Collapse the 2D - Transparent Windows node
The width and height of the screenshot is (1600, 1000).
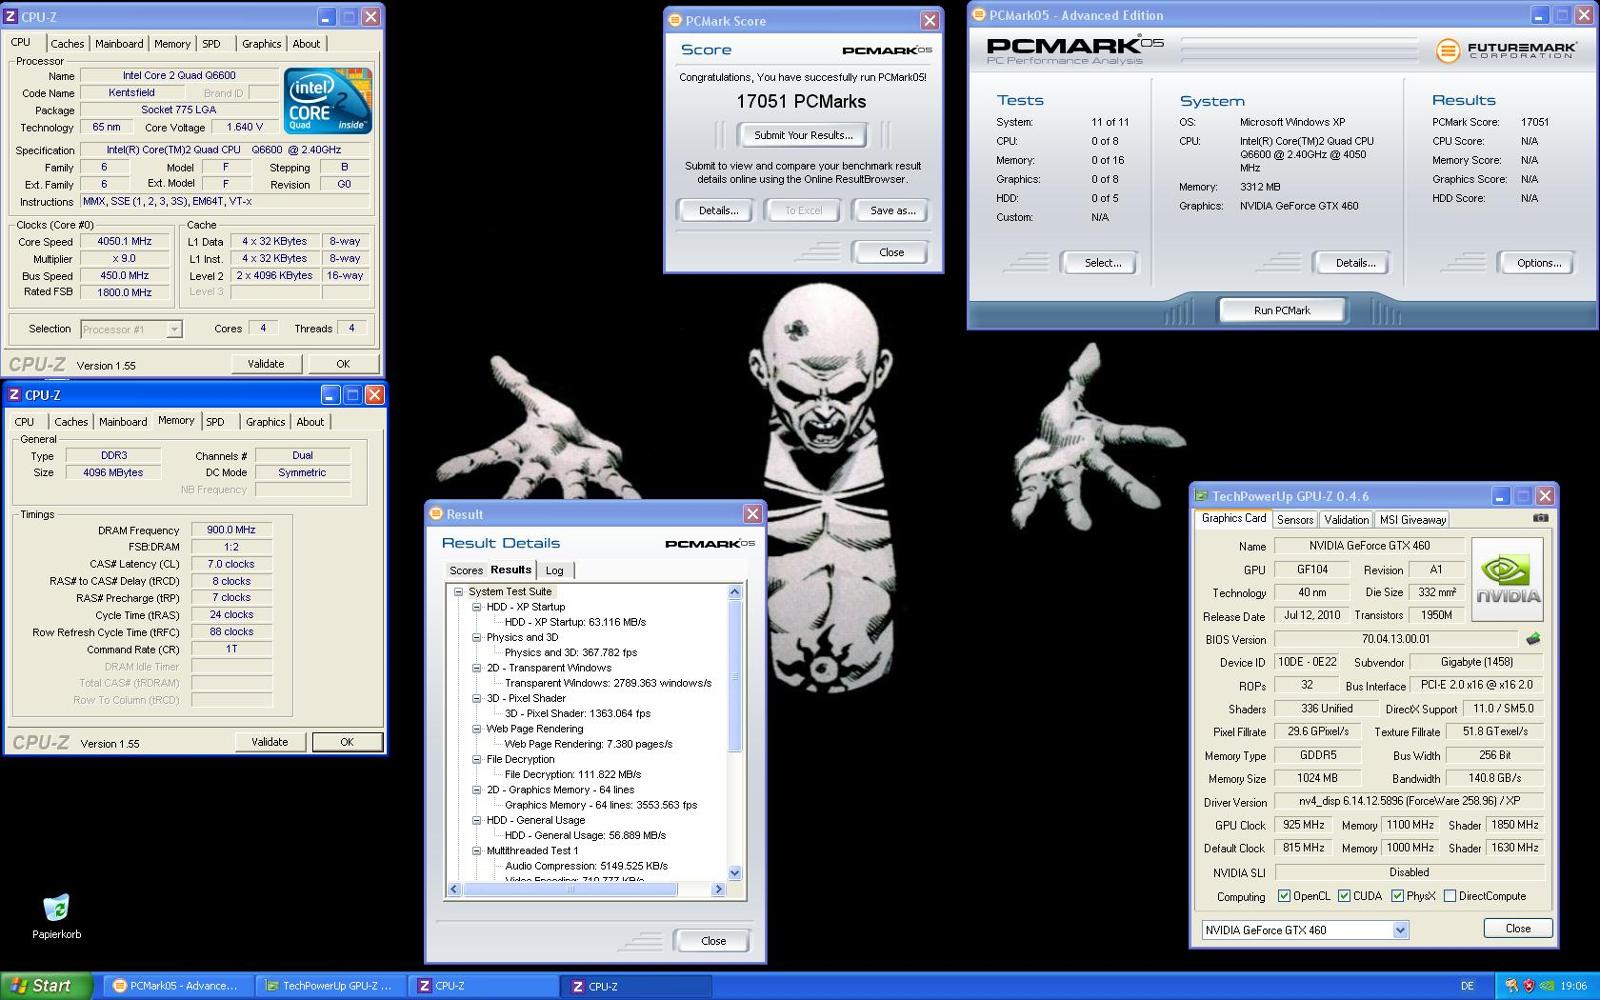coord(477,668)
